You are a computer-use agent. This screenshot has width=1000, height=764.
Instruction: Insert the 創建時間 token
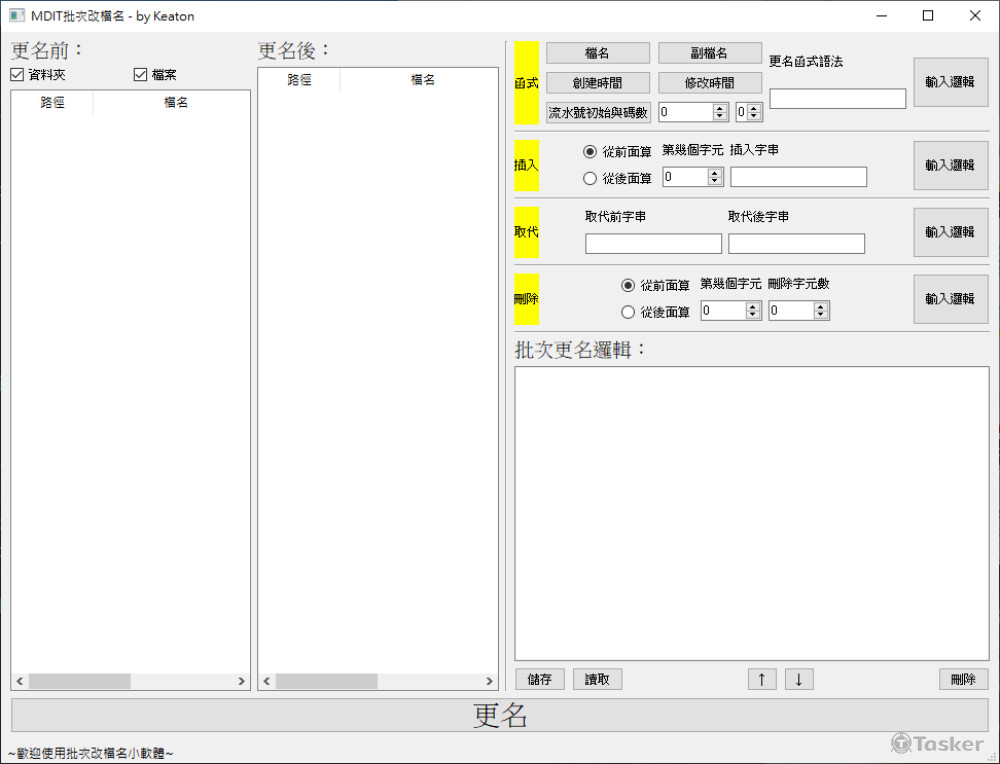(596, 82)
